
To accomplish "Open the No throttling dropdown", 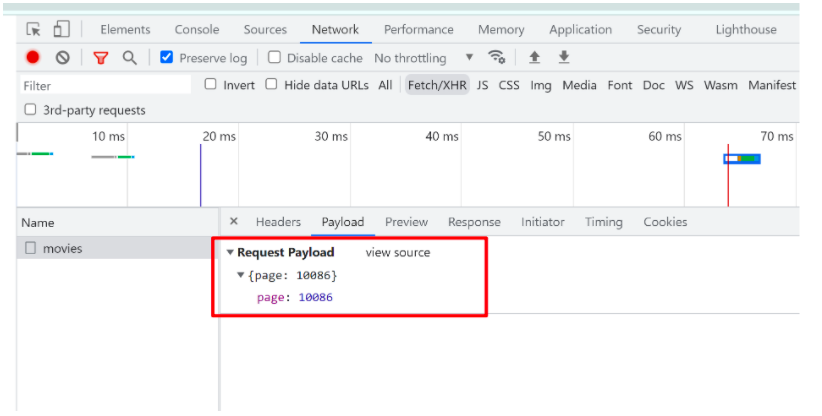I will (424, 58).
